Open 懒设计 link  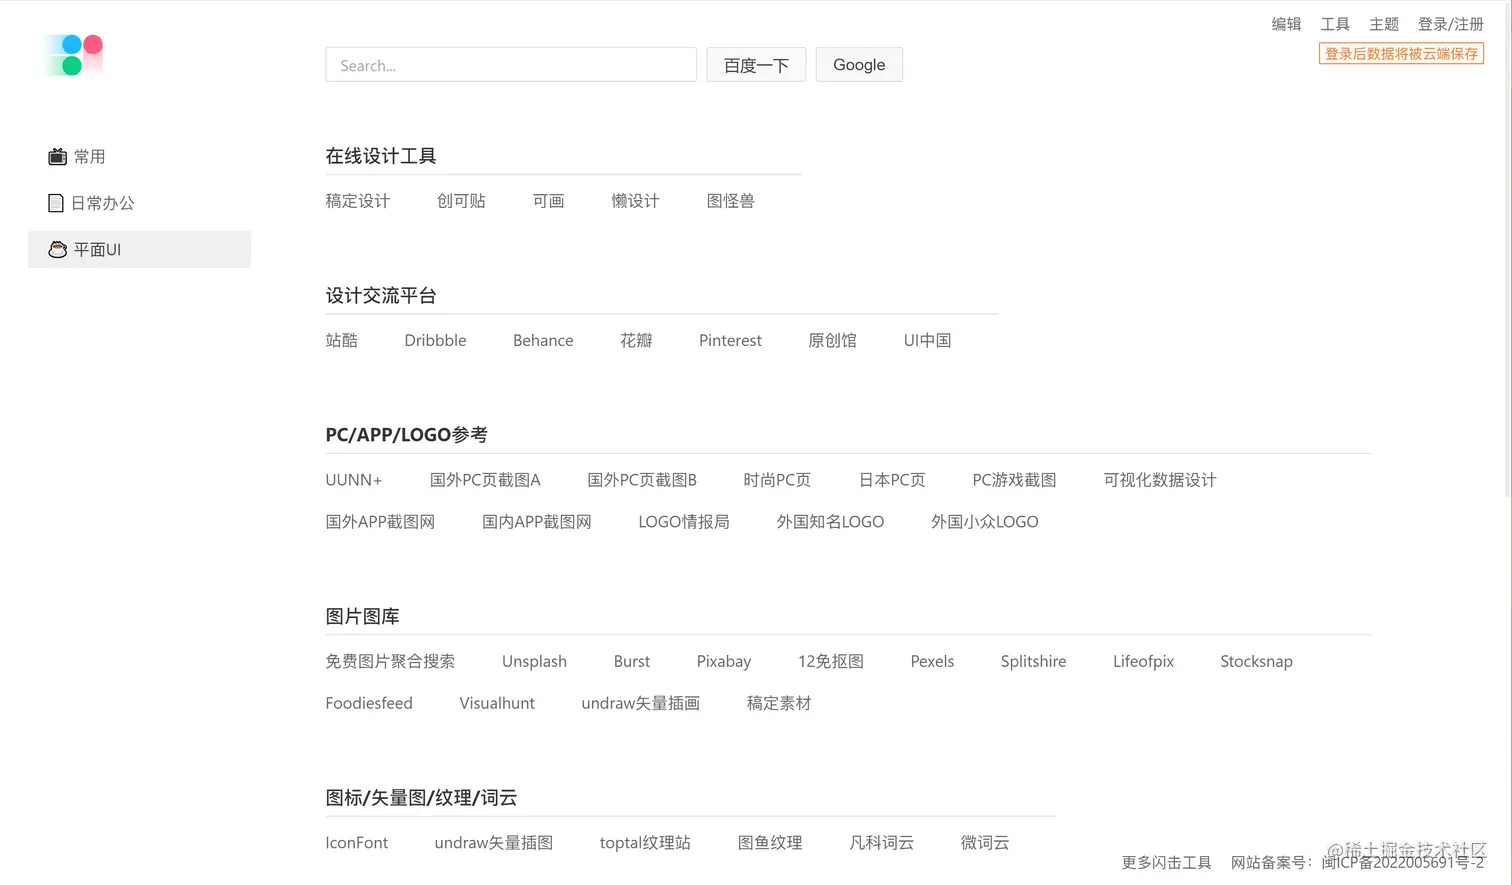(x=635, y=201)
